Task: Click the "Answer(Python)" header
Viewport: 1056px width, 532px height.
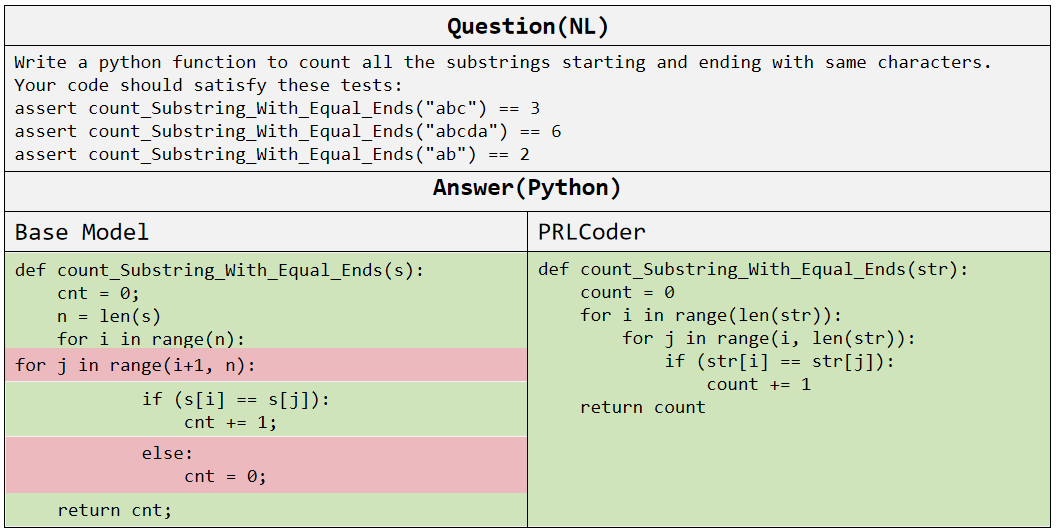Action: pos(527,188)
